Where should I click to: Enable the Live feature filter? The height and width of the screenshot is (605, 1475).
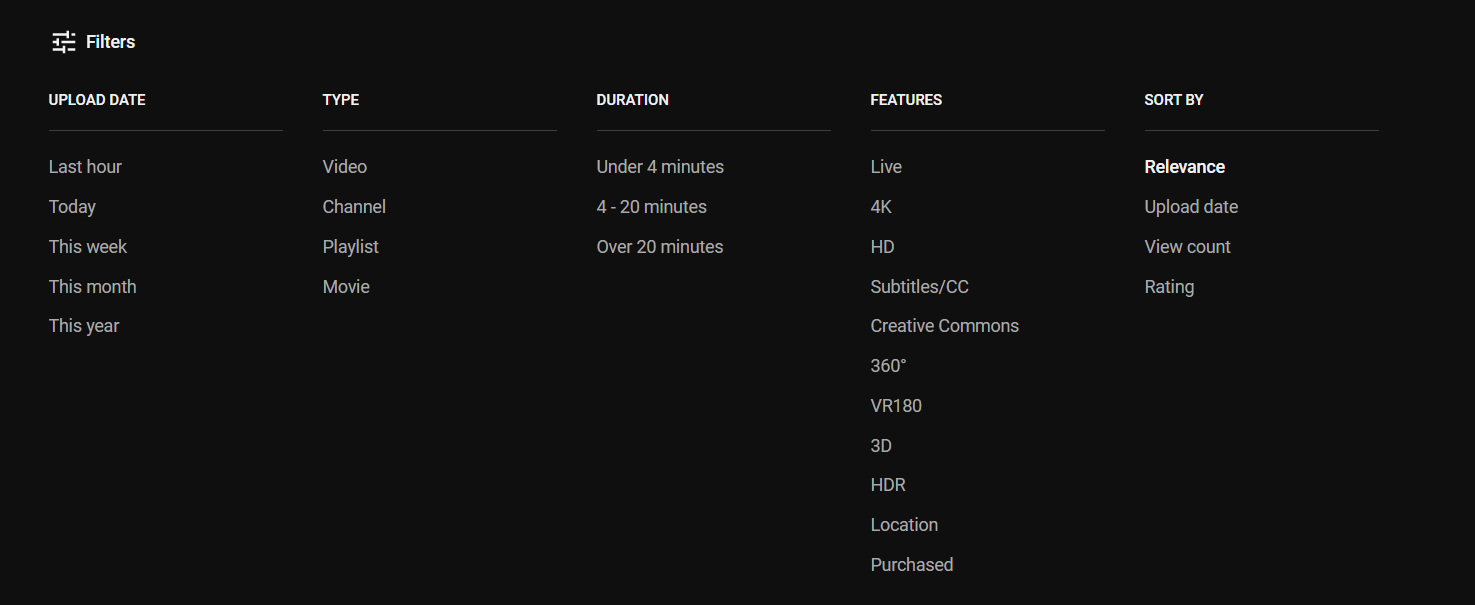(886, 167)
